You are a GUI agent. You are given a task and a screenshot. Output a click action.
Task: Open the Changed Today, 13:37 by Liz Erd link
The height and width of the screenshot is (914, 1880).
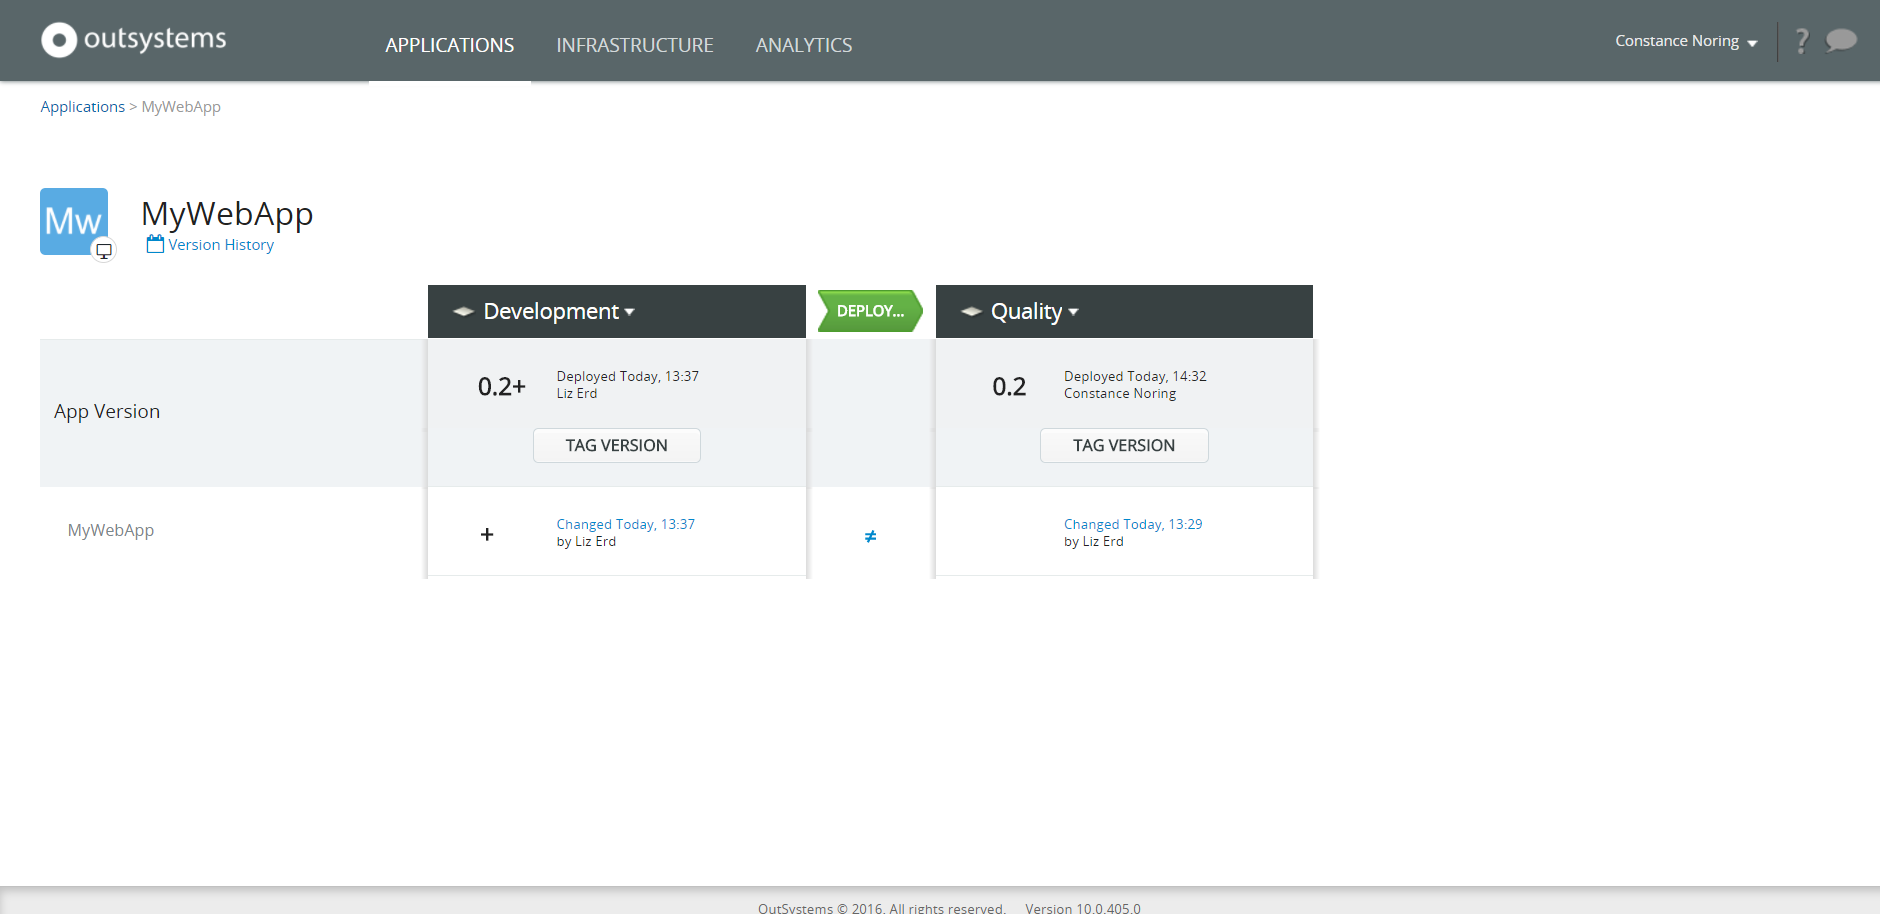pos(626,524)
